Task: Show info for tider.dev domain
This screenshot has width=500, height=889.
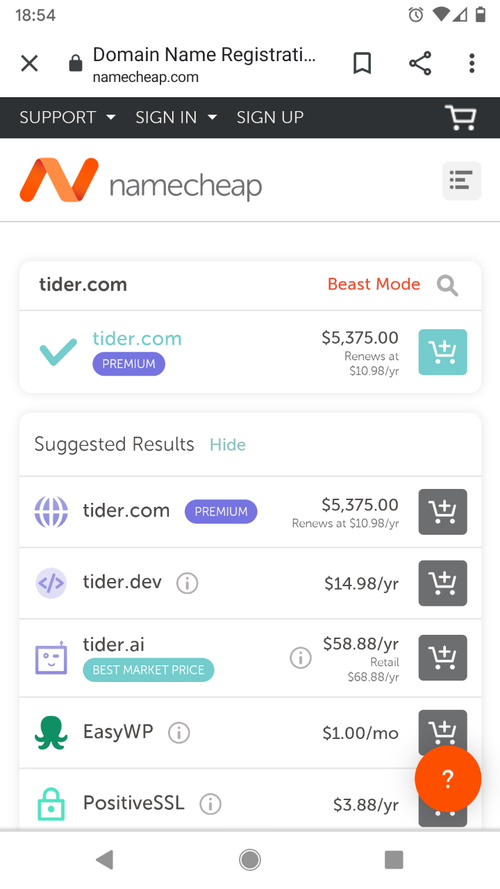Action: [187, 583]
